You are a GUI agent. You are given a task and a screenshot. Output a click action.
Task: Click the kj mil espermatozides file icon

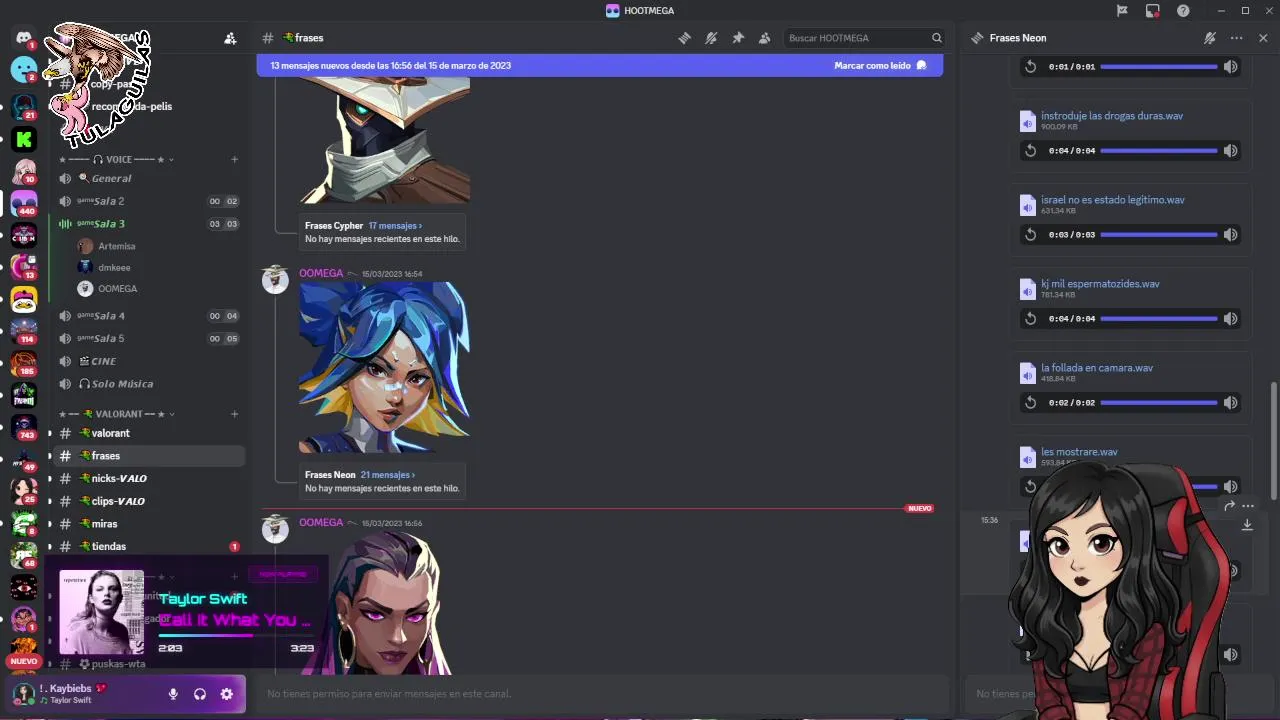[x=1027, y=289]
